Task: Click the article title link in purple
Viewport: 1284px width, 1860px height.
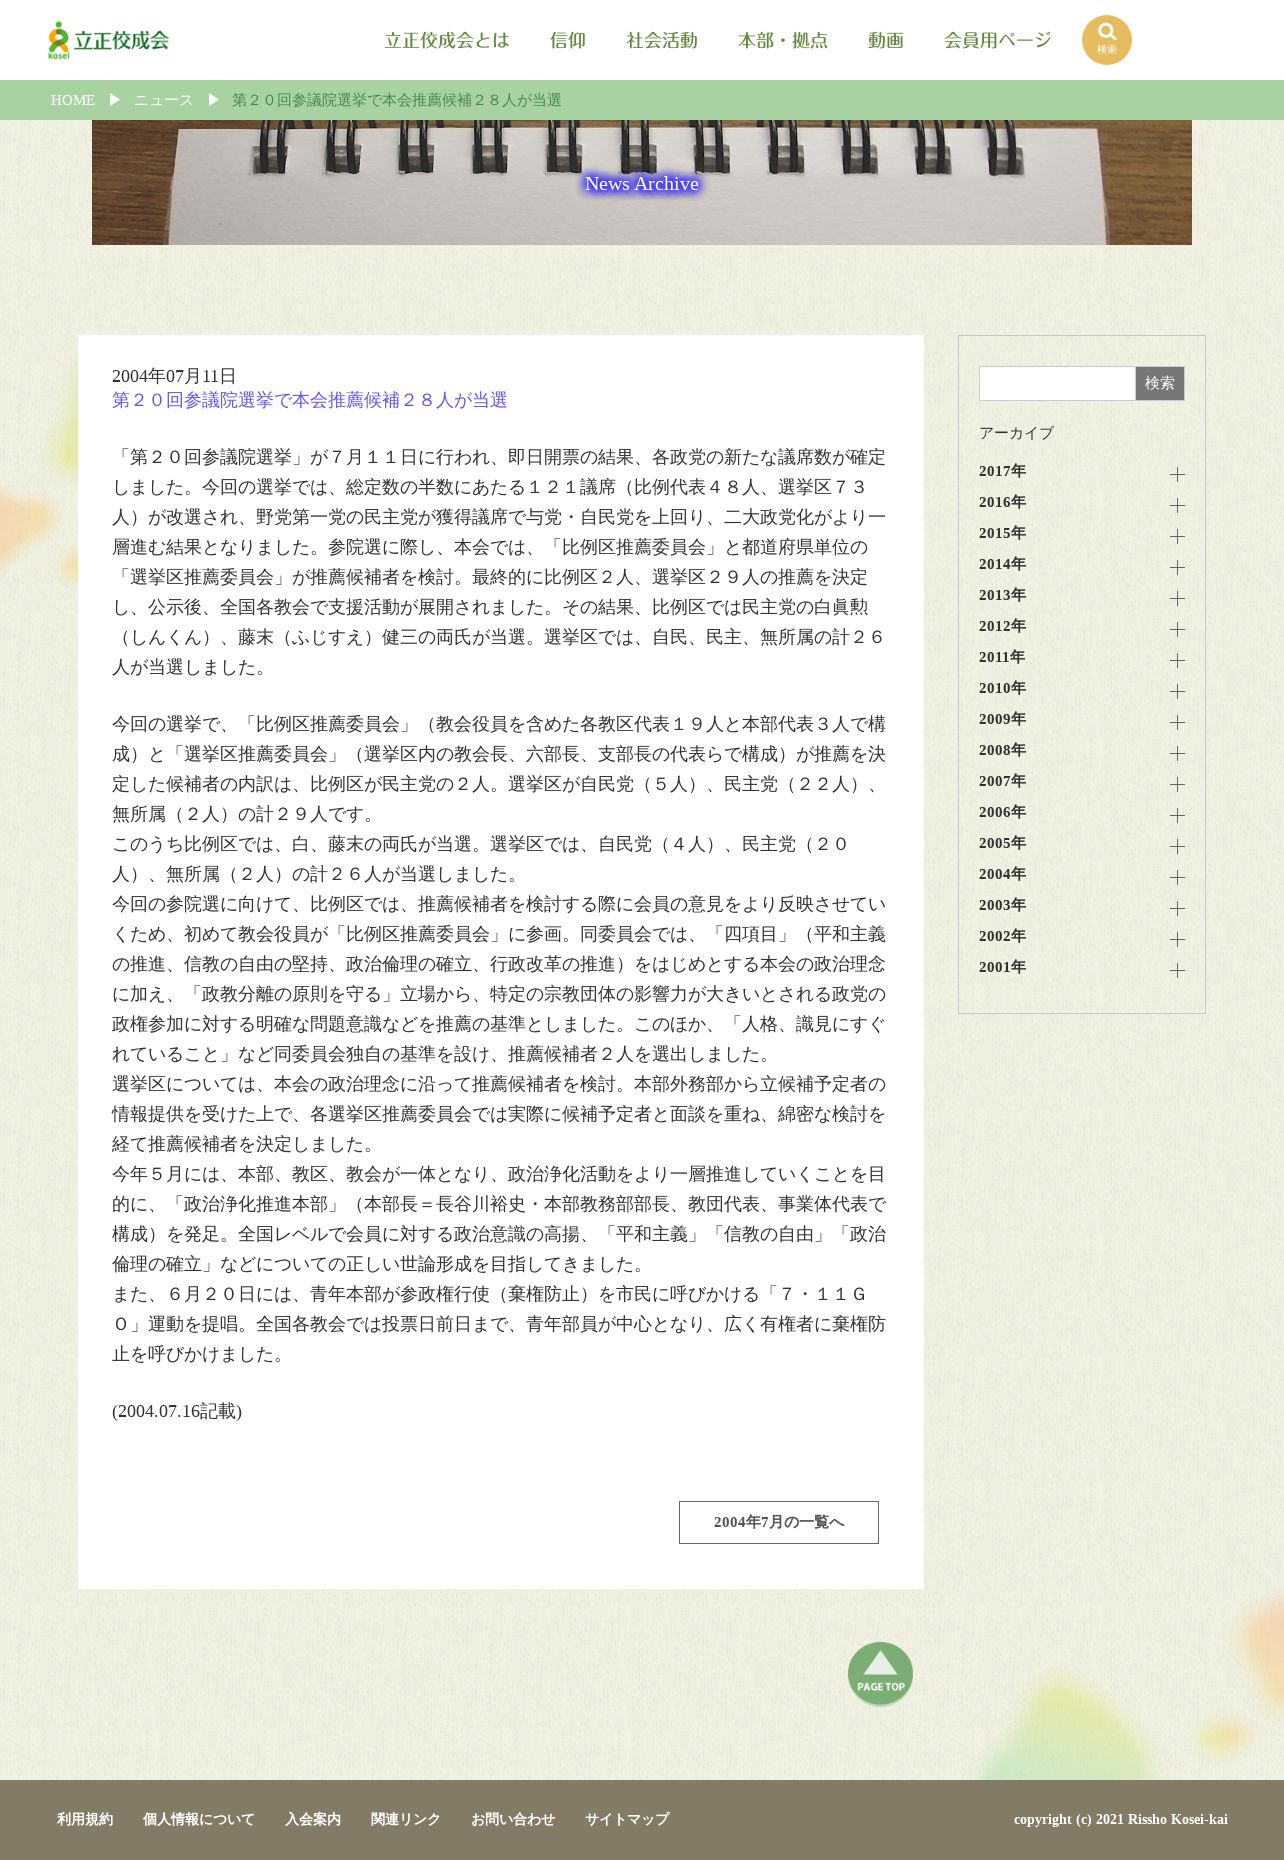Action: tap(310, 400)
